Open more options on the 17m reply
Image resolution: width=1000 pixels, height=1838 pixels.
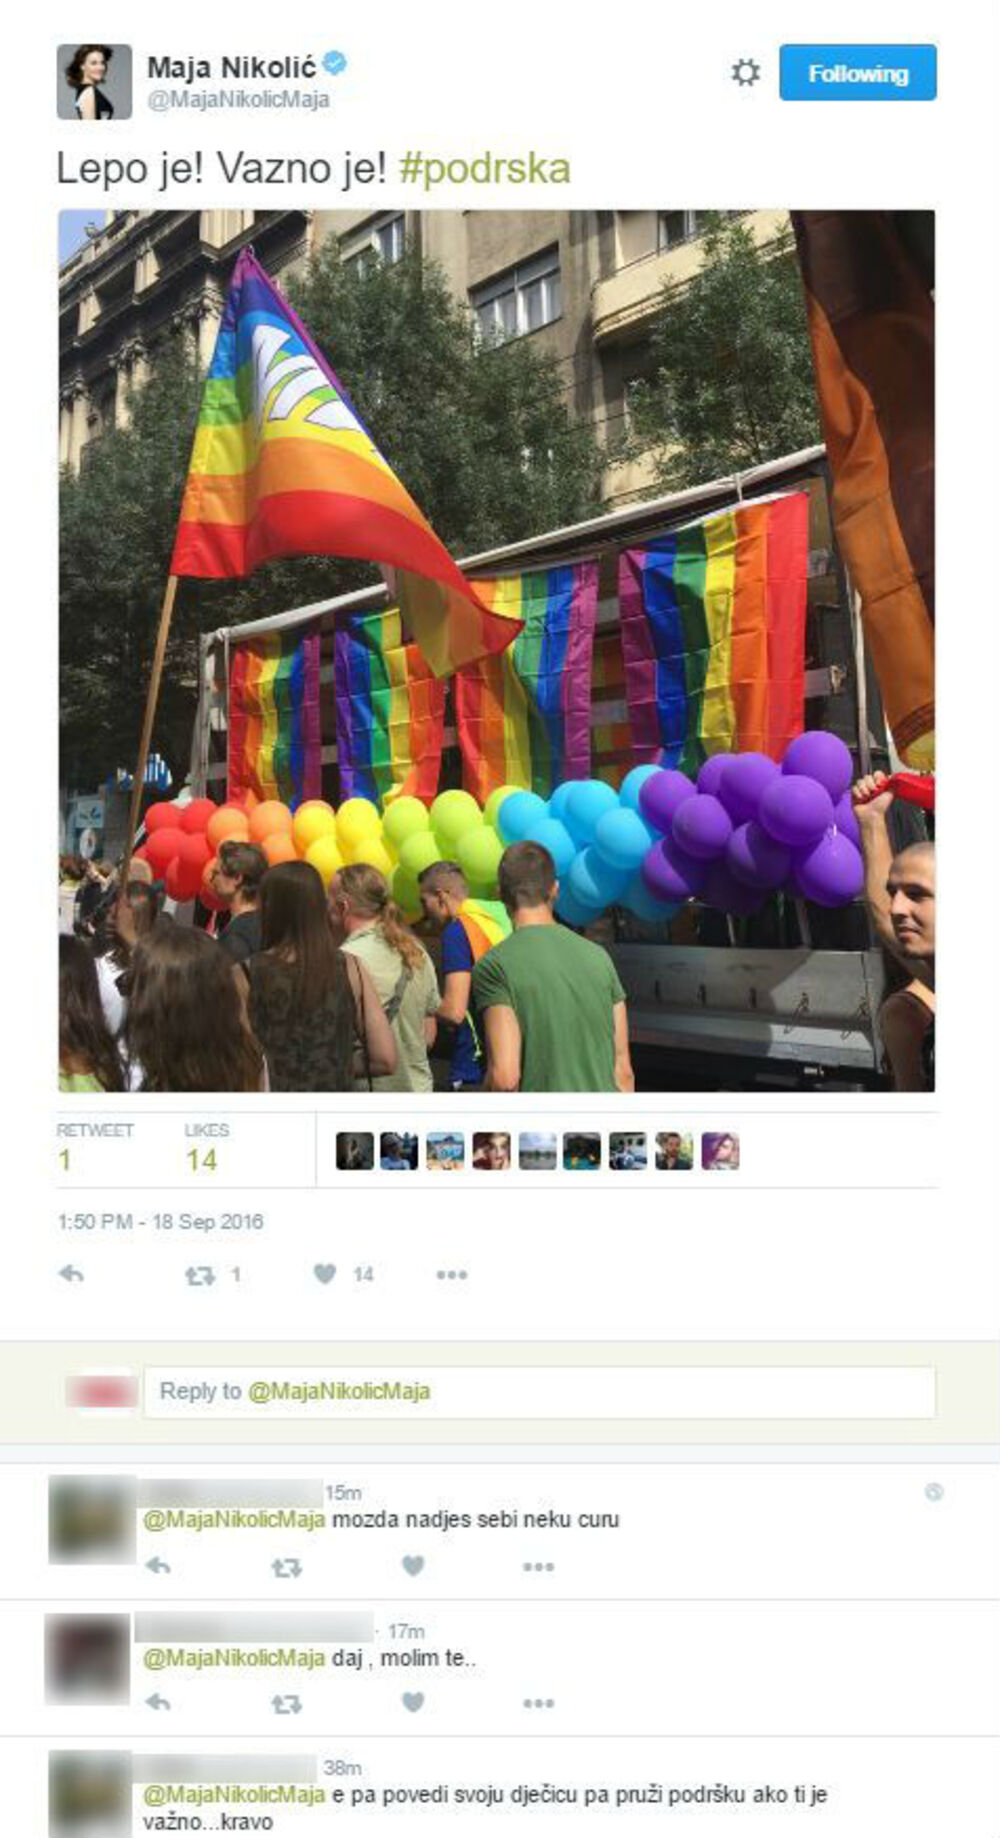(x=538, y=1703)
